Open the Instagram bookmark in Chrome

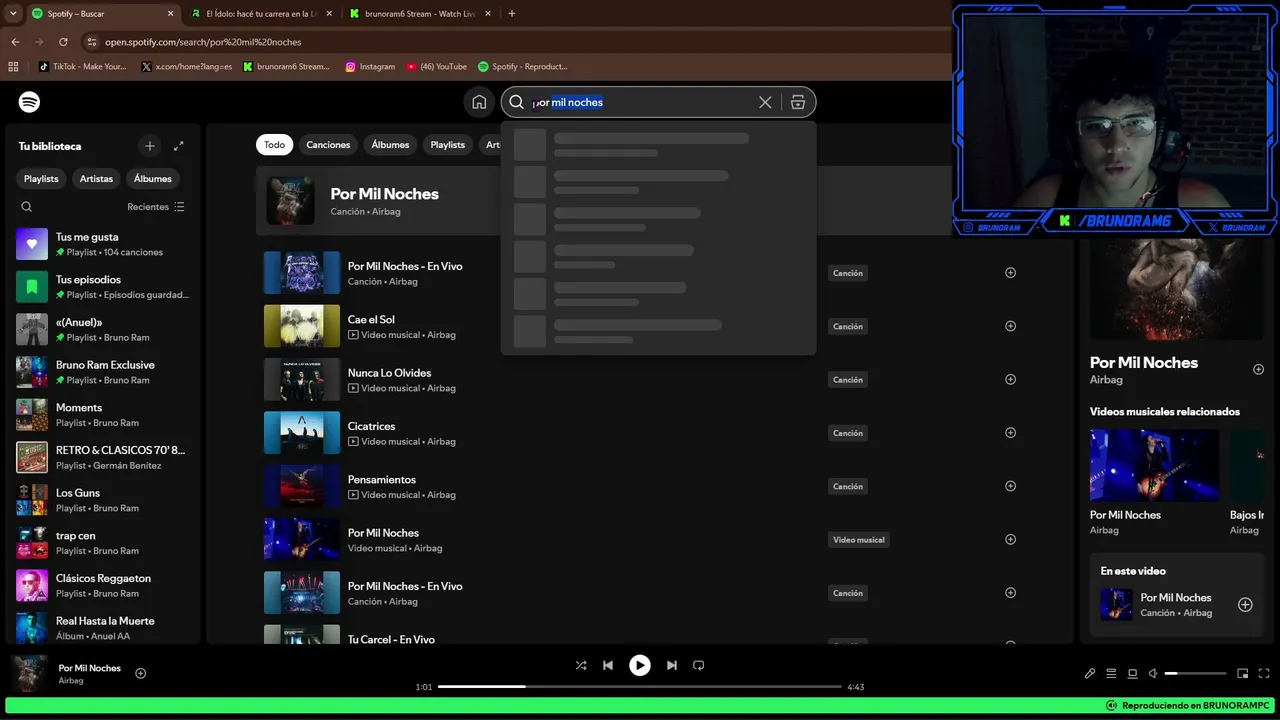pos(370,67)
